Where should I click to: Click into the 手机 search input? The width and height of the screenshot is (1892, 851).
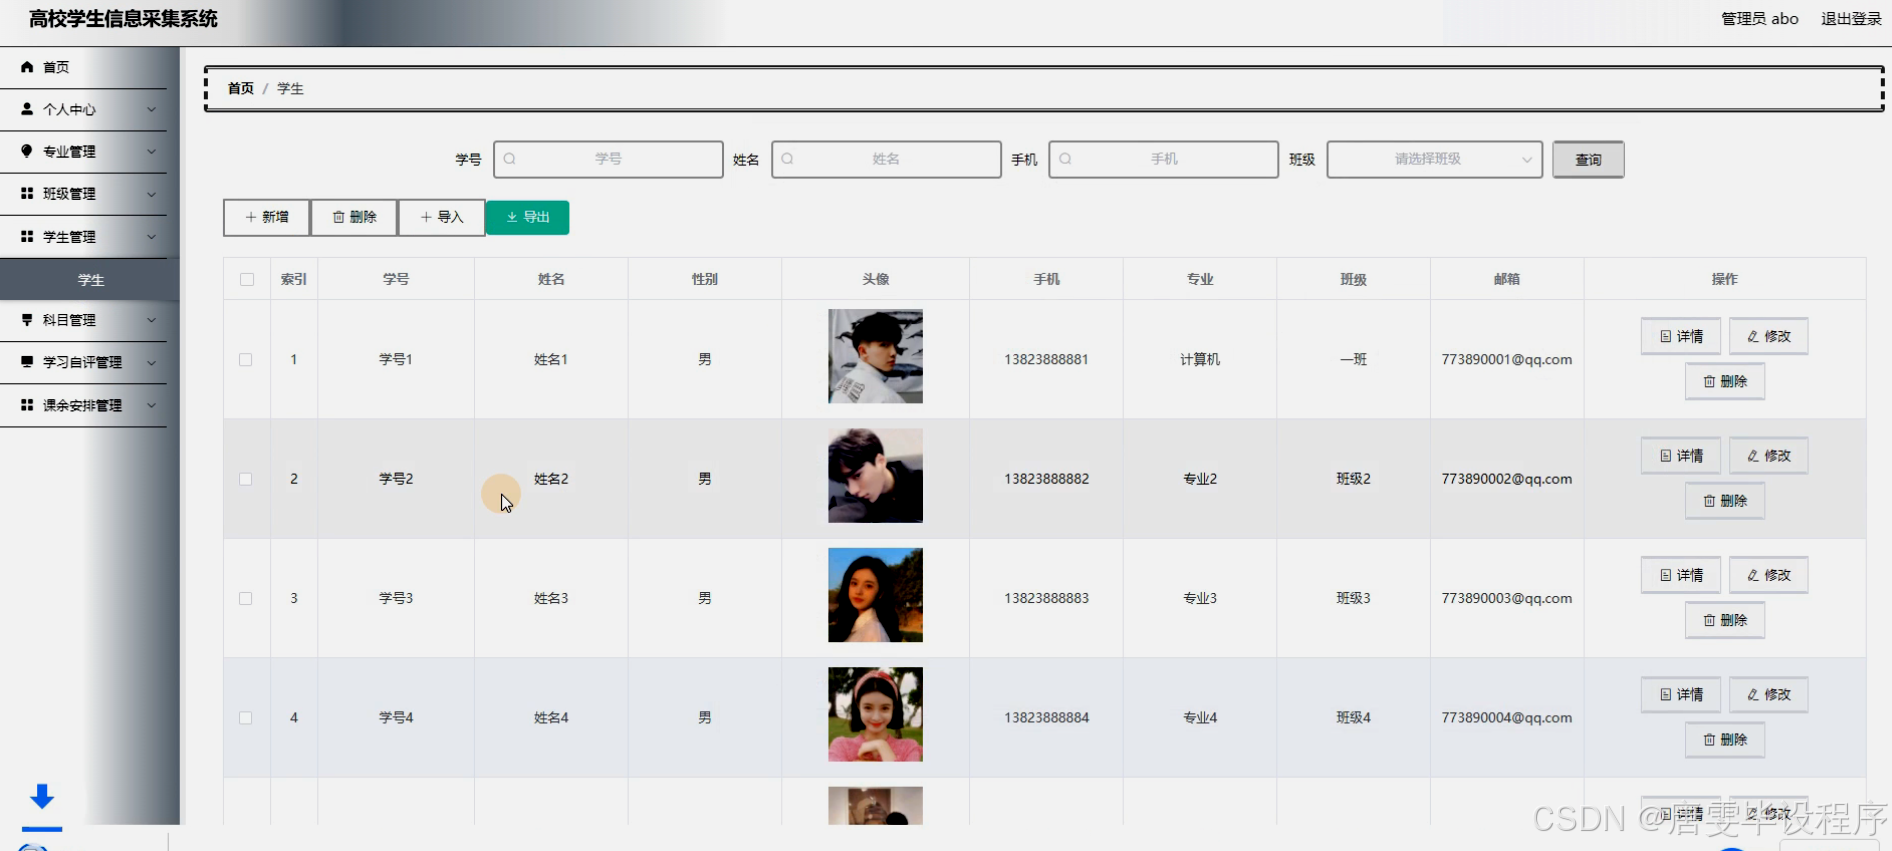[x=1163, y=159]
